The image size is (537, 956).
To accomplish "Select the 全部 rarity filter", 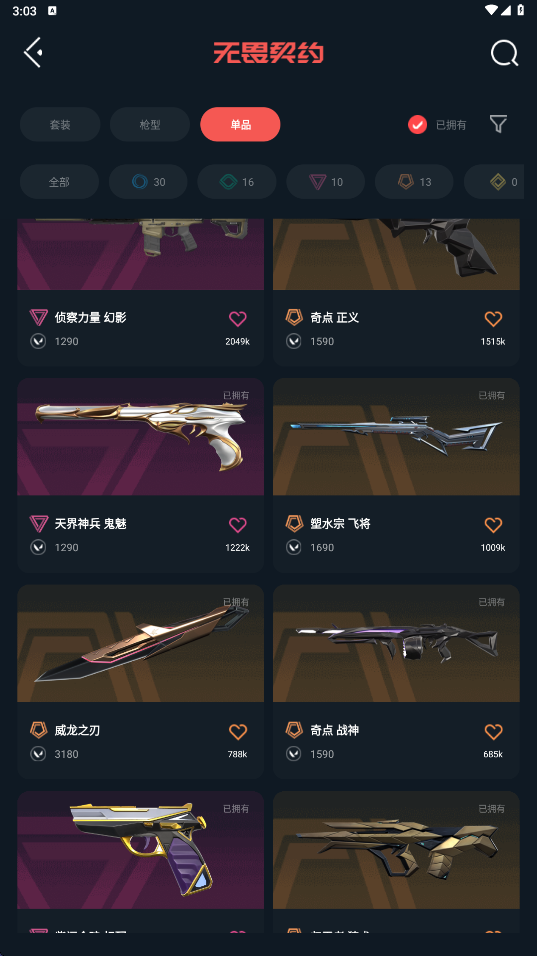I will click(x=59, y=182).
